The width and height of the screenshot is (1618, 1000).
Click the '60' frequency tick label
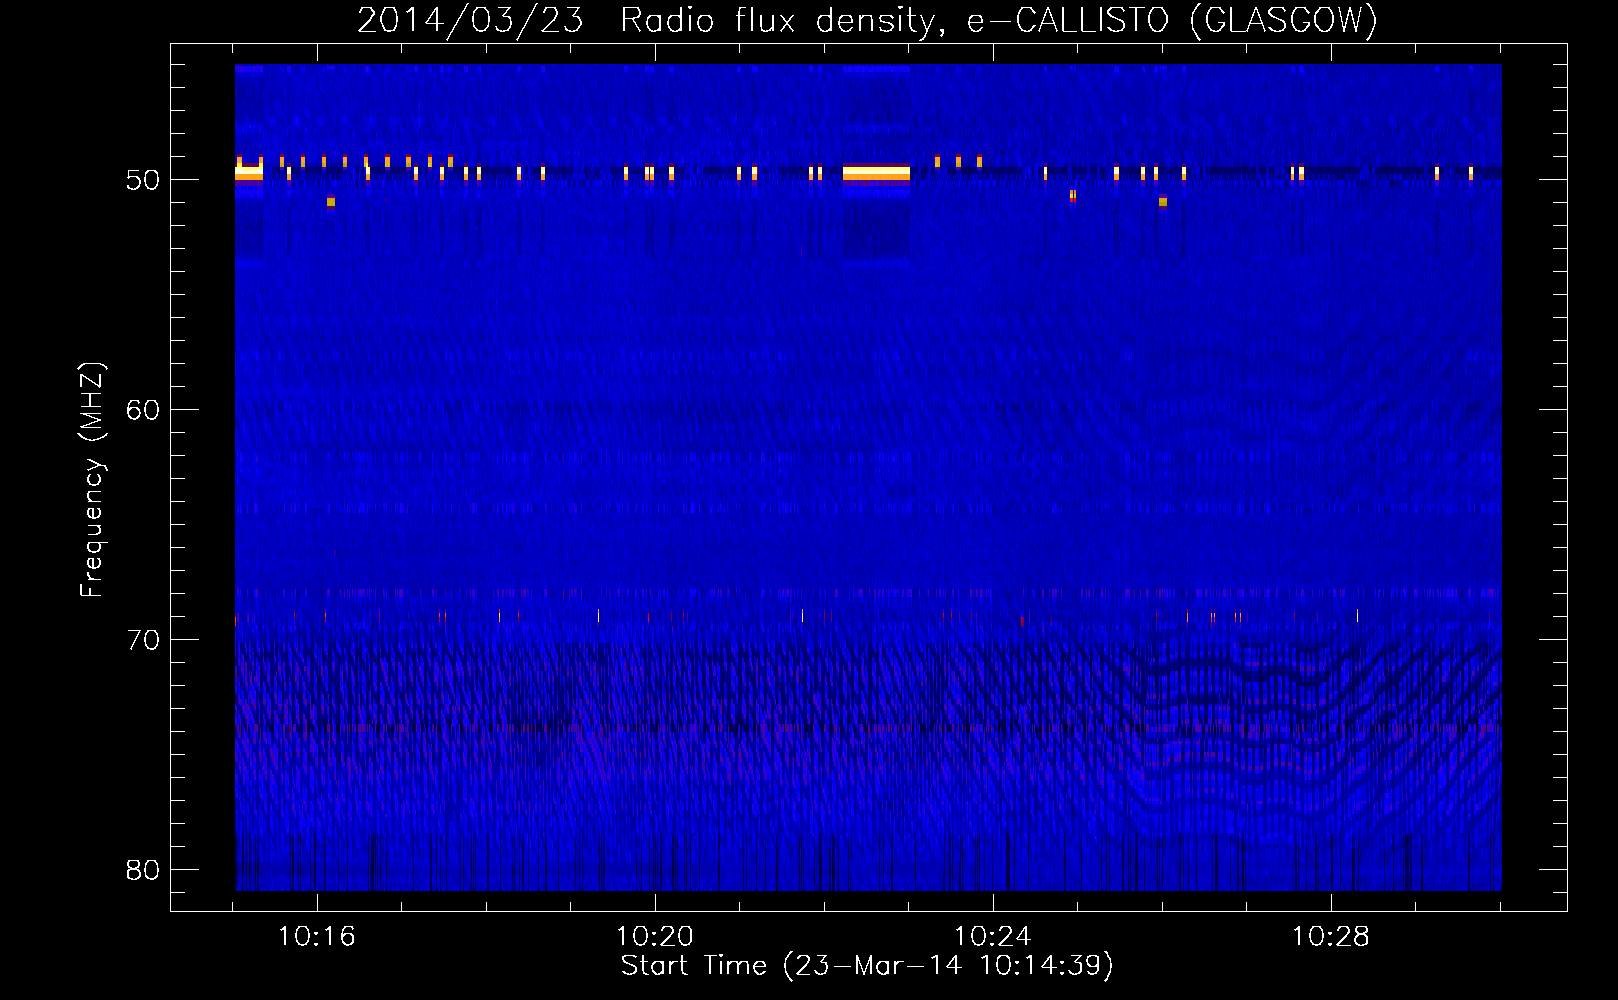(143, 410)
